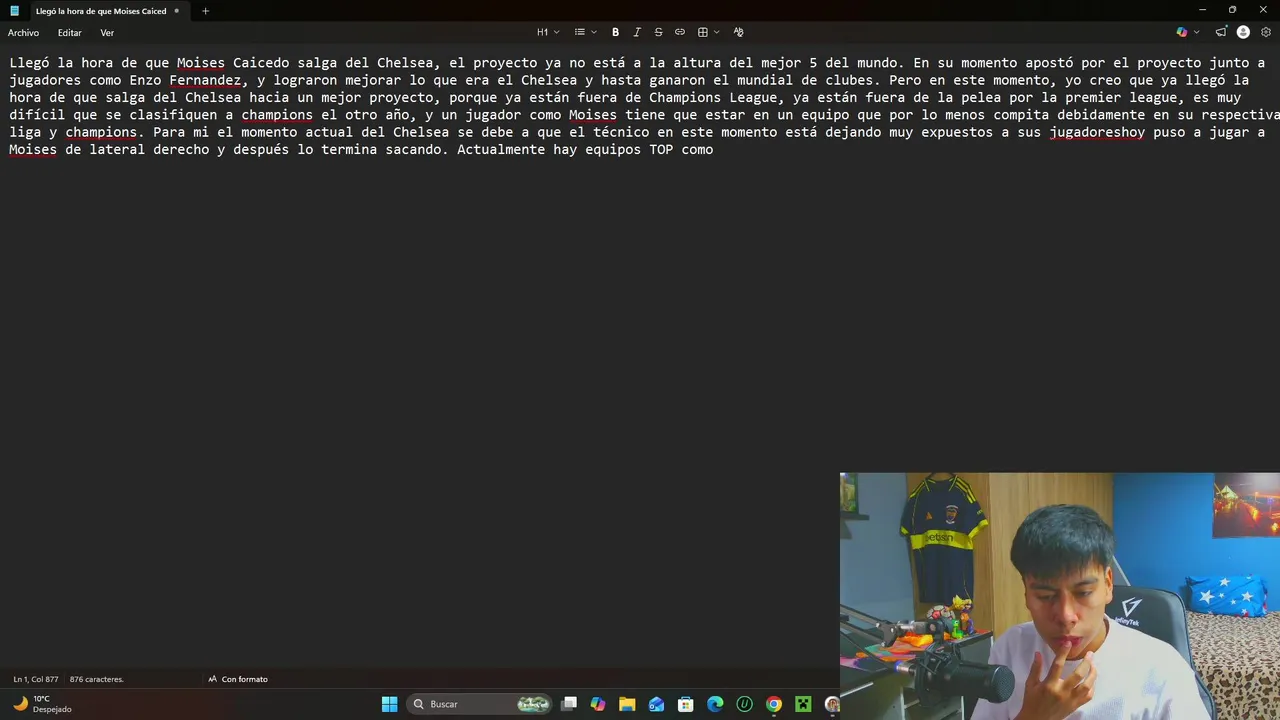Insert a hyperlink with the link icon
Screen dimensions: 1280x720
pyautogui.click(x=680, y=32)
